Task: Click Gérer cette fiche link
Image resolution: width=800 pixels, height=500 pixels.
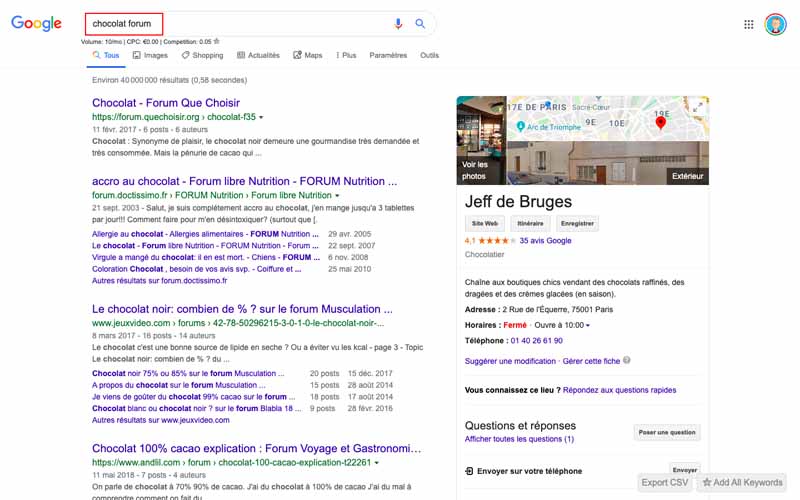Action: click(591, 361)
